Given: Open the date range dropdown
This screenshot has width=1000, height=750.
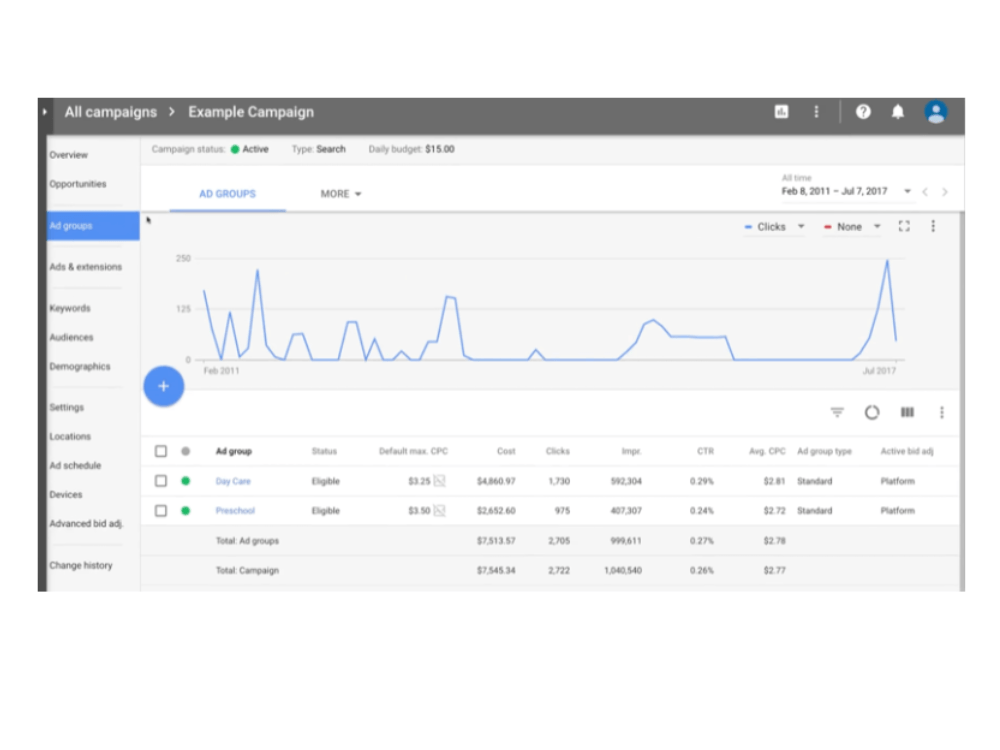Looking at the screenshot, I should (846, 191).
